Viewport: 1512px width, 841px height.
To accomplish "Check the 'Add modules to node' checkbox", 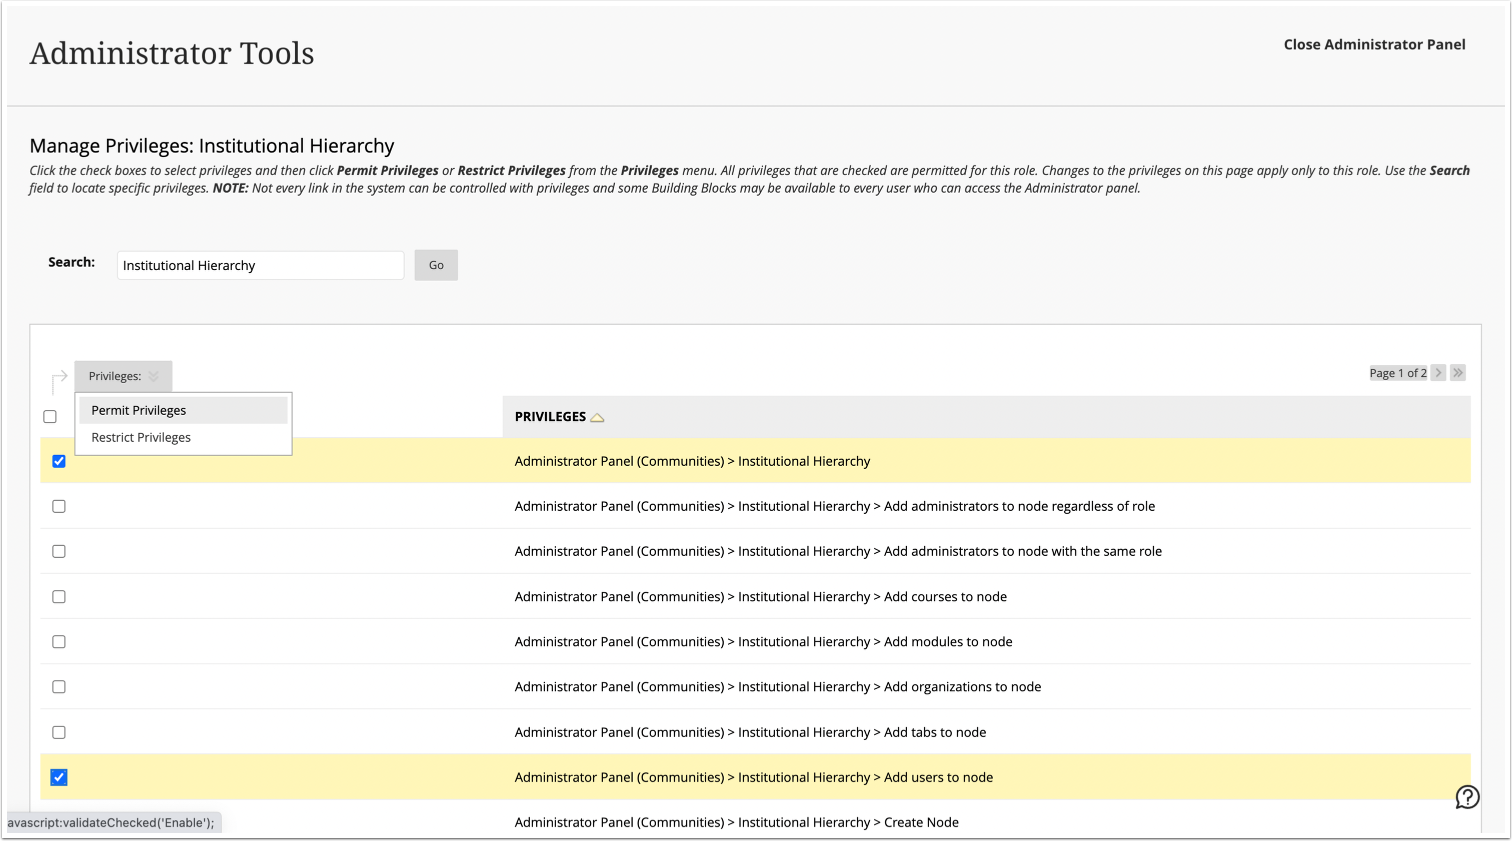I will tap(59, 642).
